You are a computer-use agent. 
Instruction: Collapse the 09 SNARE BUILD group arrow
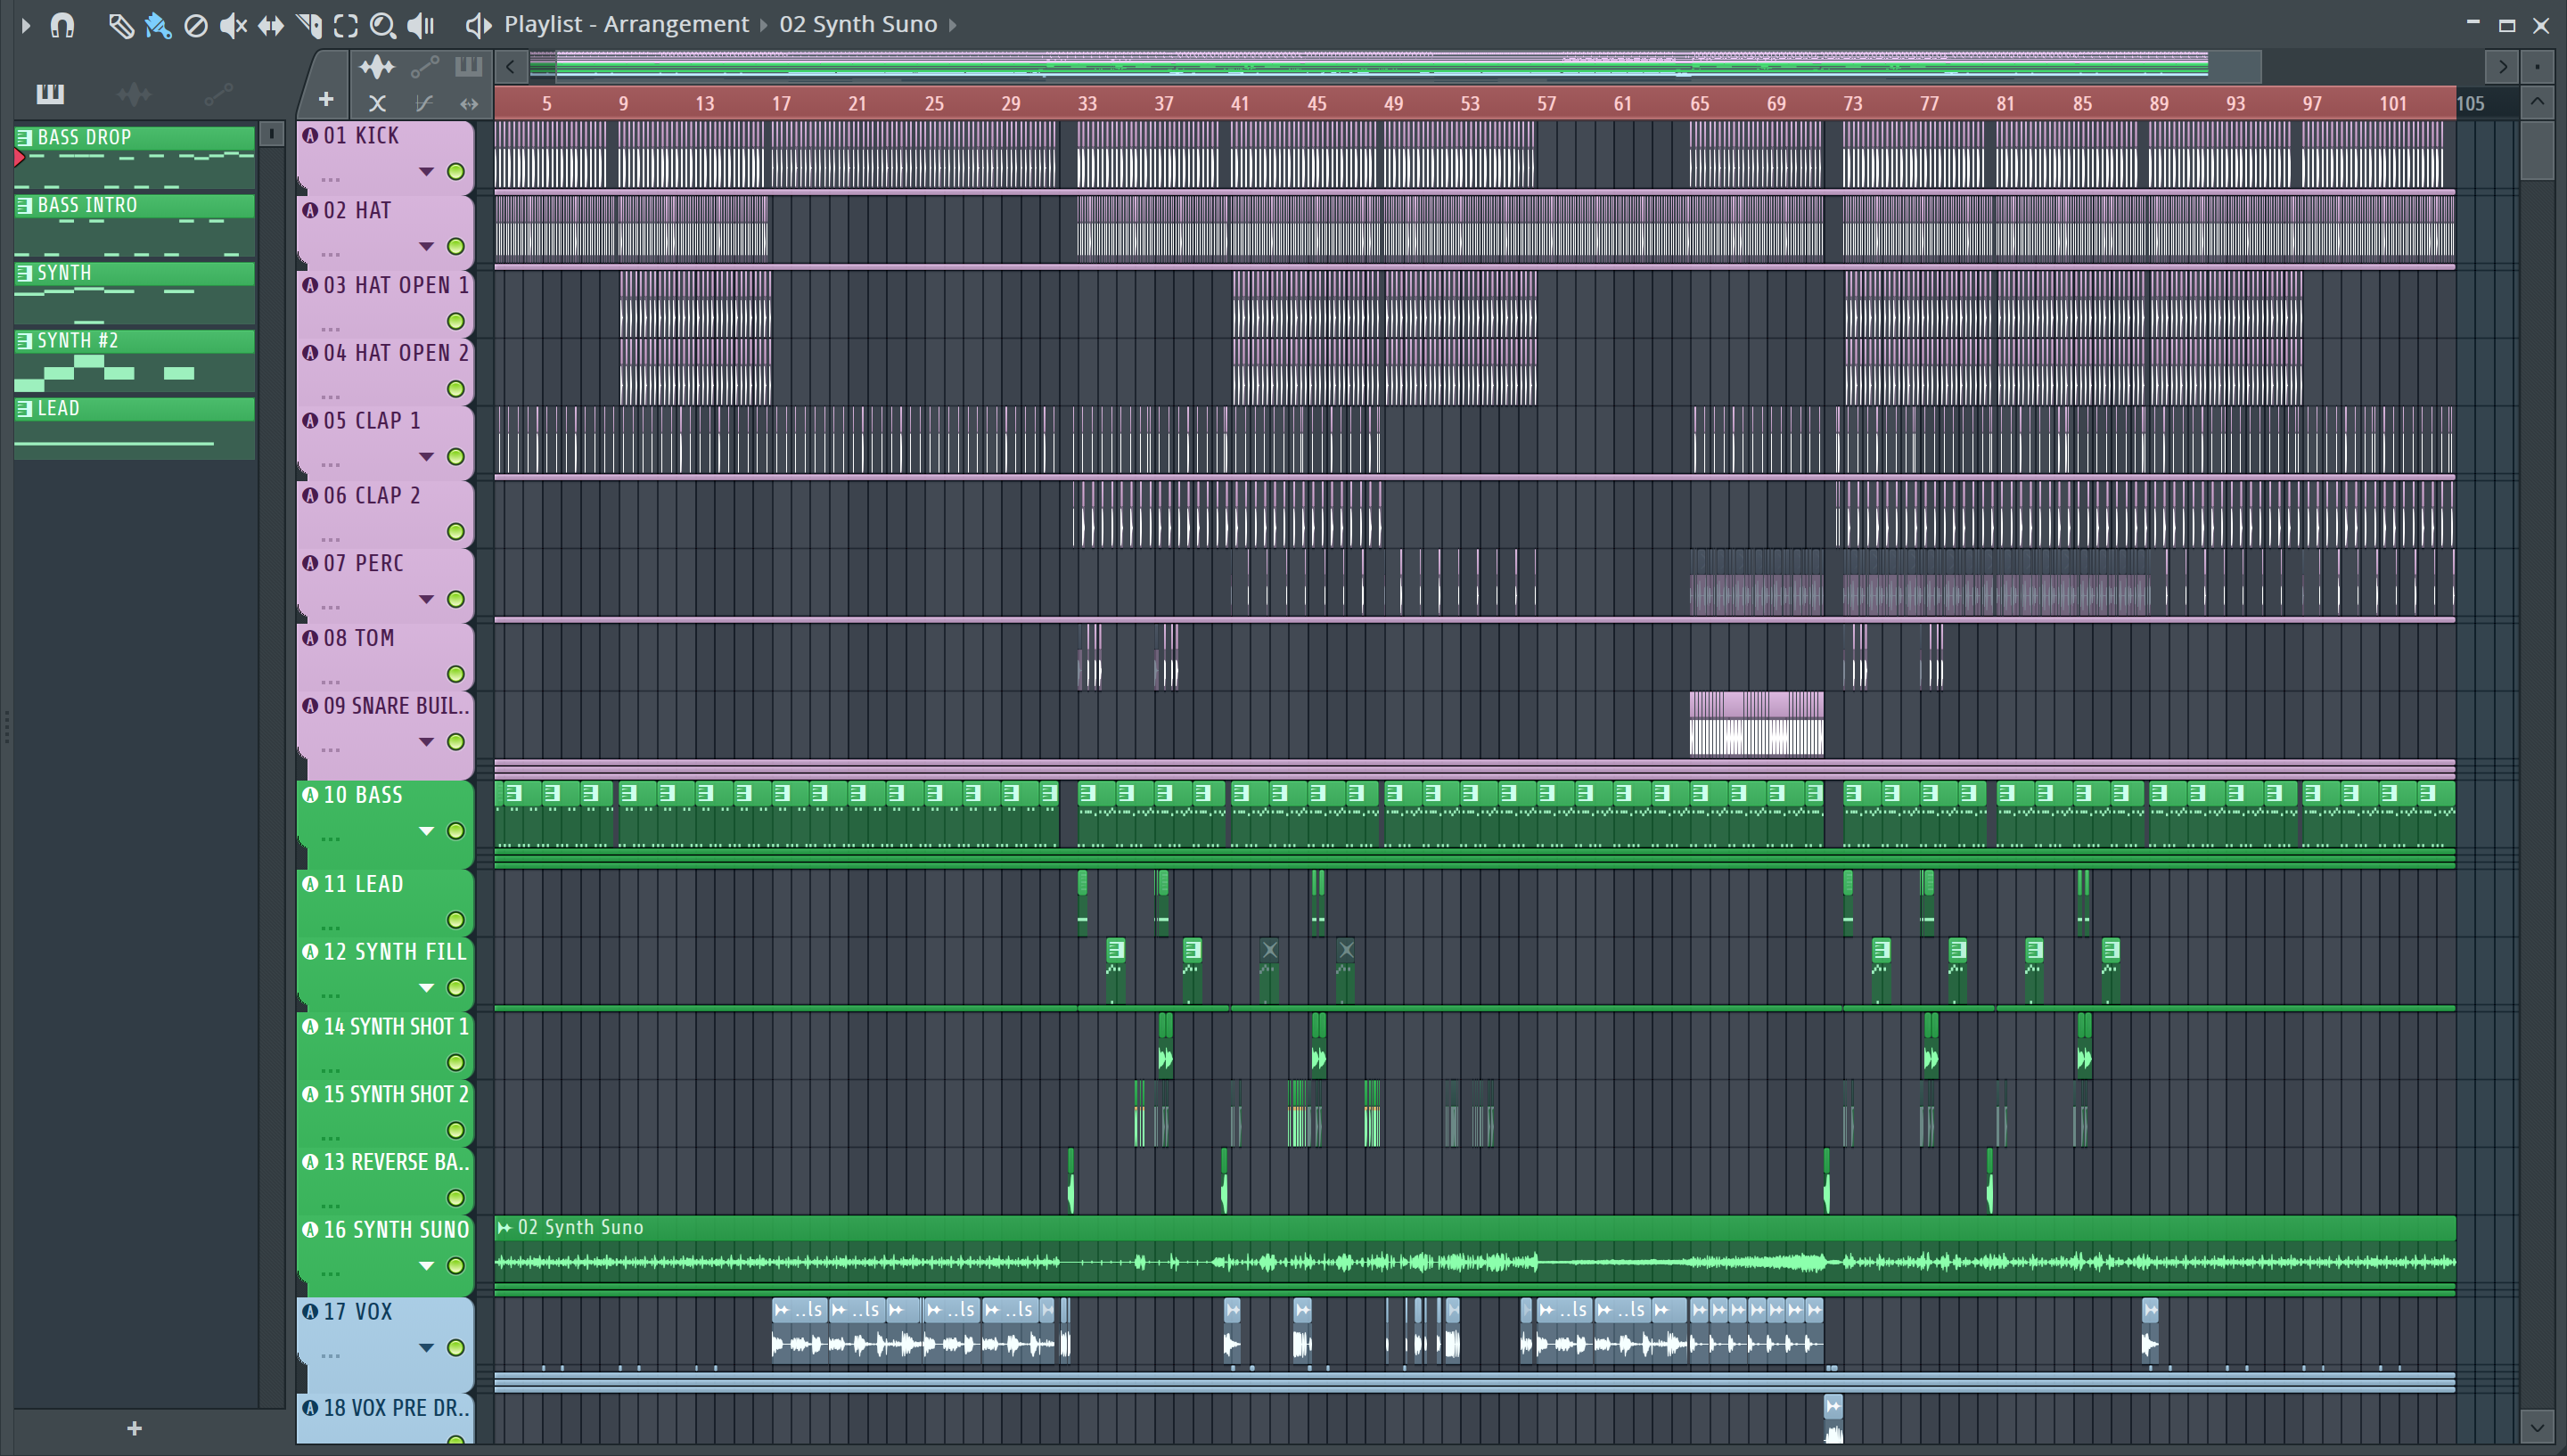(426, 742)
